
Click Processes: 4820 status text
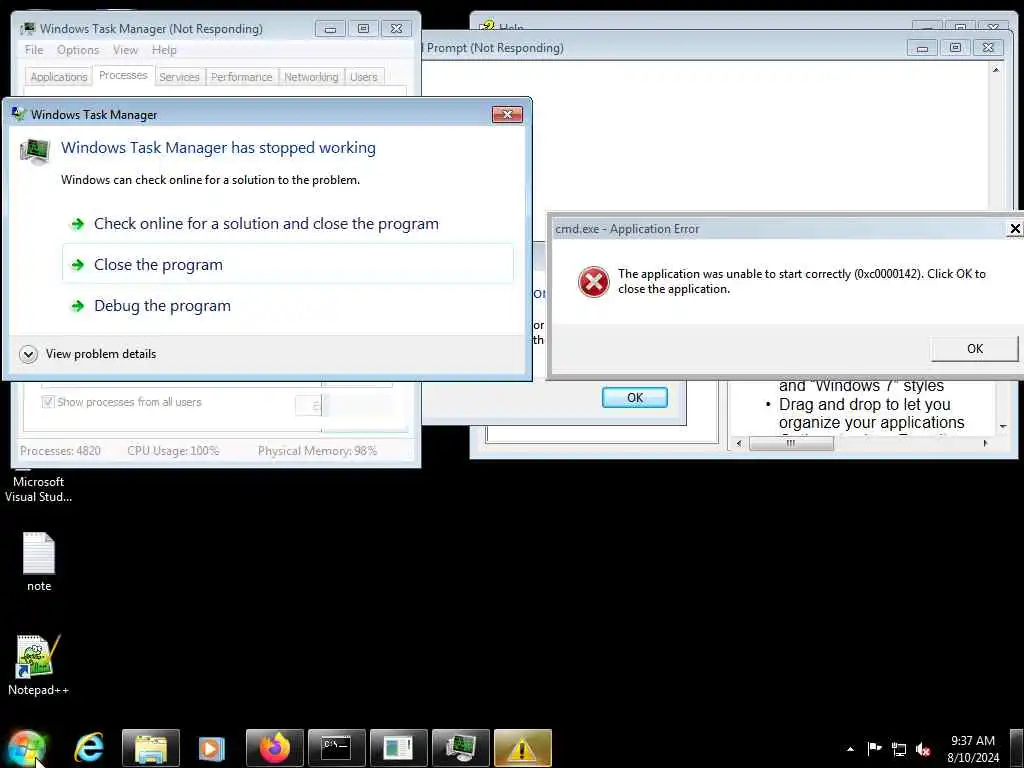pyautogui.click(x=60, y=451)
